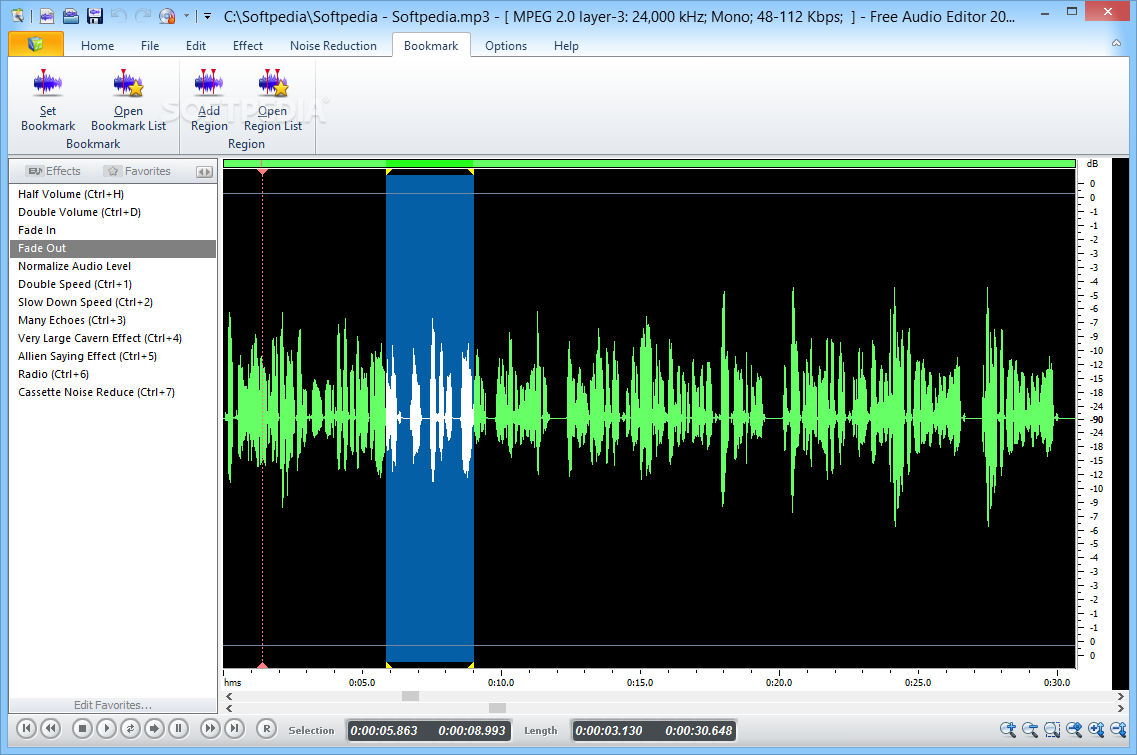Apply Half Volume (Ctrl+H) effect
Screen dimensions: 1137x755
click(x=113, y=194)
